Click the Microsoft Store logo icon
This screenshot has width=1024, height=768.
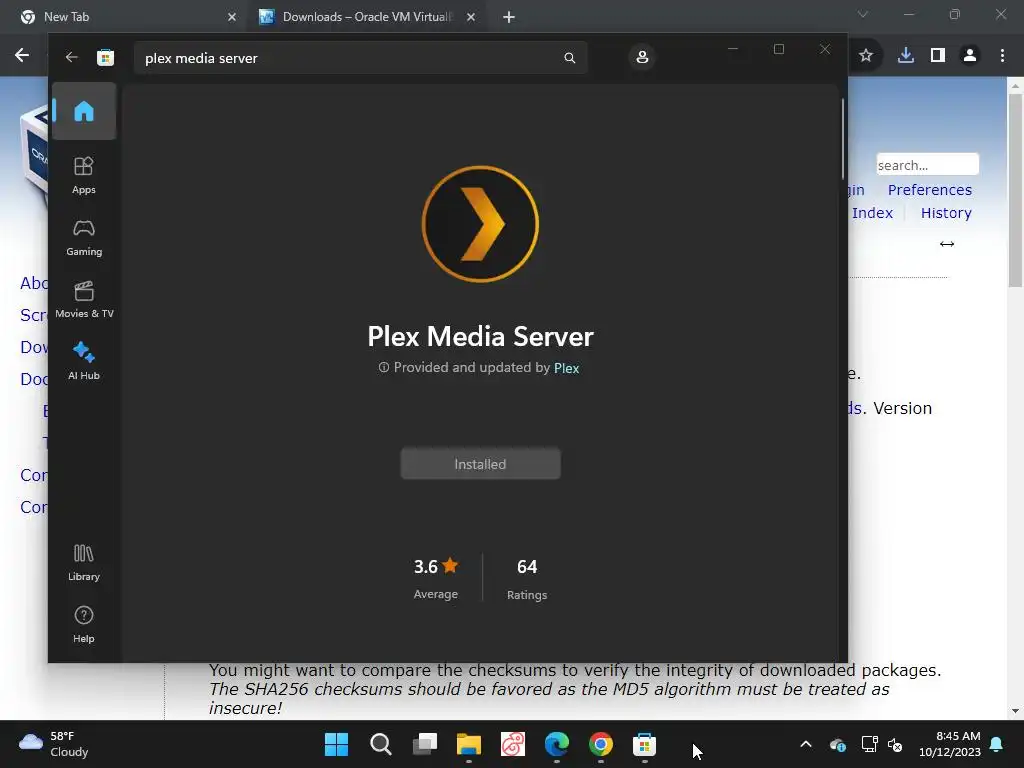pyautogui.click(x=105, y=57)
